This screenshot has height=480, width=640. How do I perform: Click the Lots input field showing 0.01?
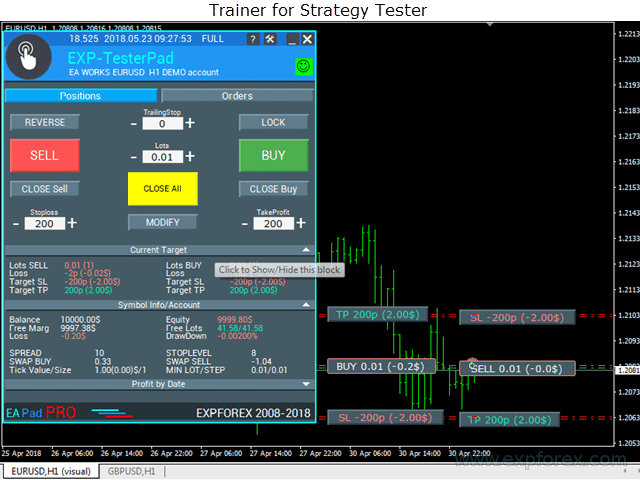coord(162,157)
